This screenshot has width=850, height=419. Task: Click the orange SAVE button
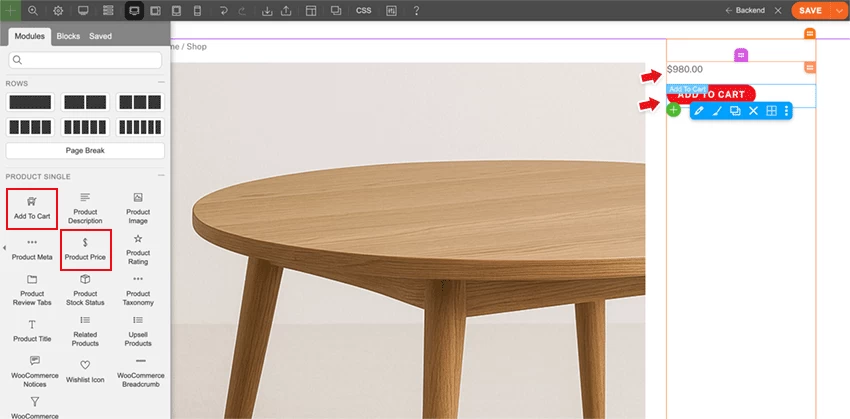(x=810, y=10)
